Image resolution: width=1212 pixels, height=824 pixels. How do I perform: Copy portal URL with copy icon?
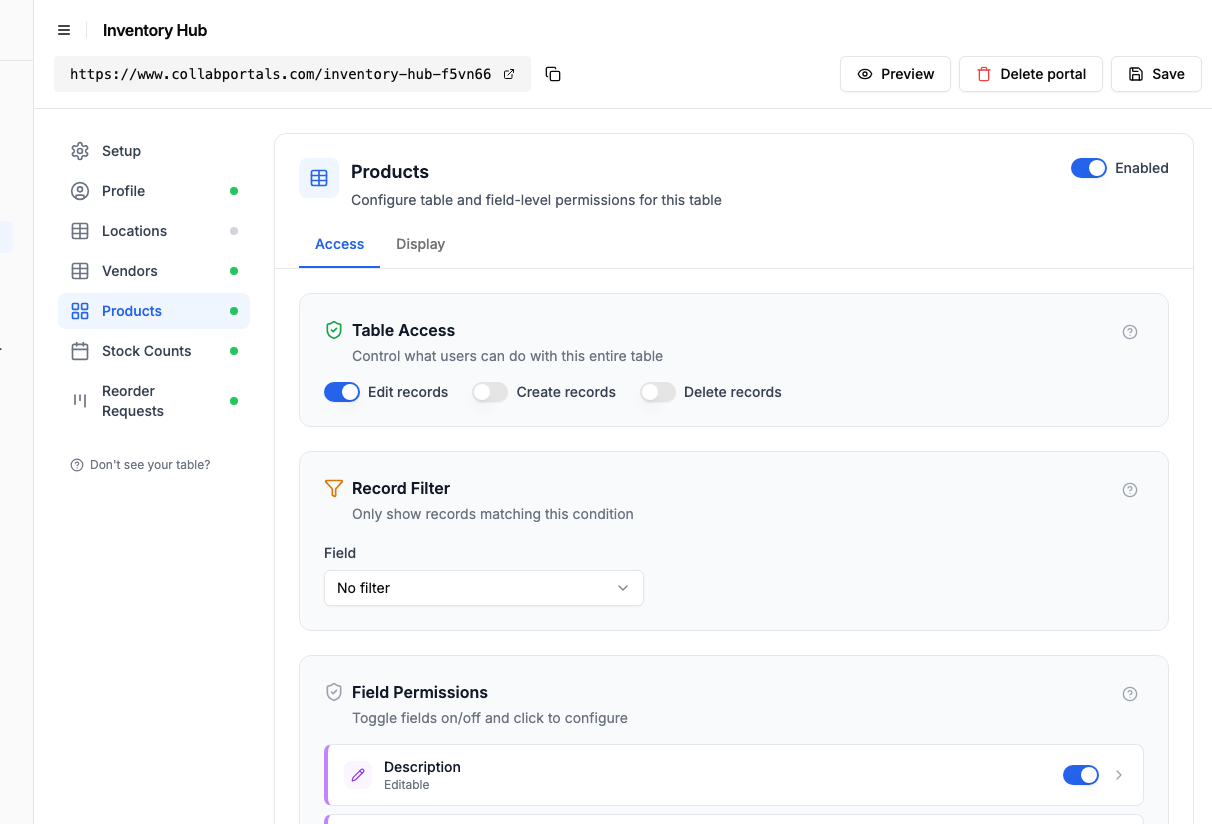pyautogui.click(x=553, y=74)
